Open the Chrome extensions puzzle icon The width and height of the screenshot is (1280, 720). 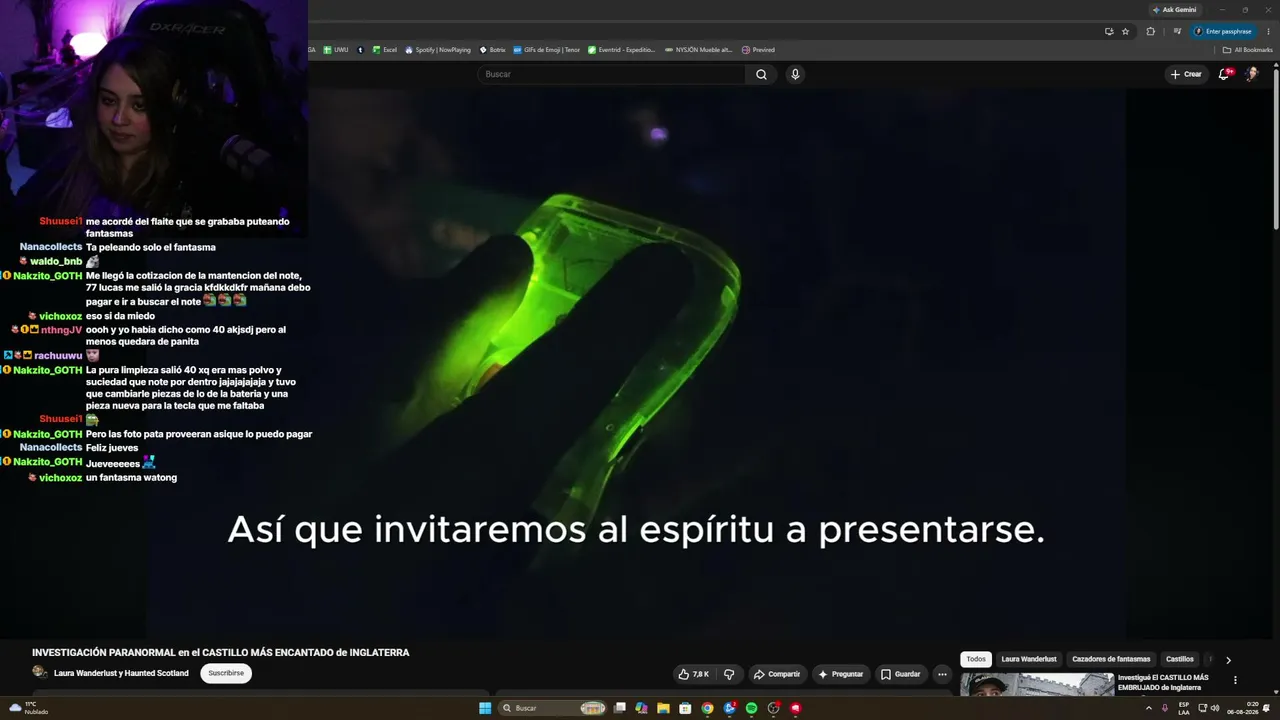point(1150,31)
